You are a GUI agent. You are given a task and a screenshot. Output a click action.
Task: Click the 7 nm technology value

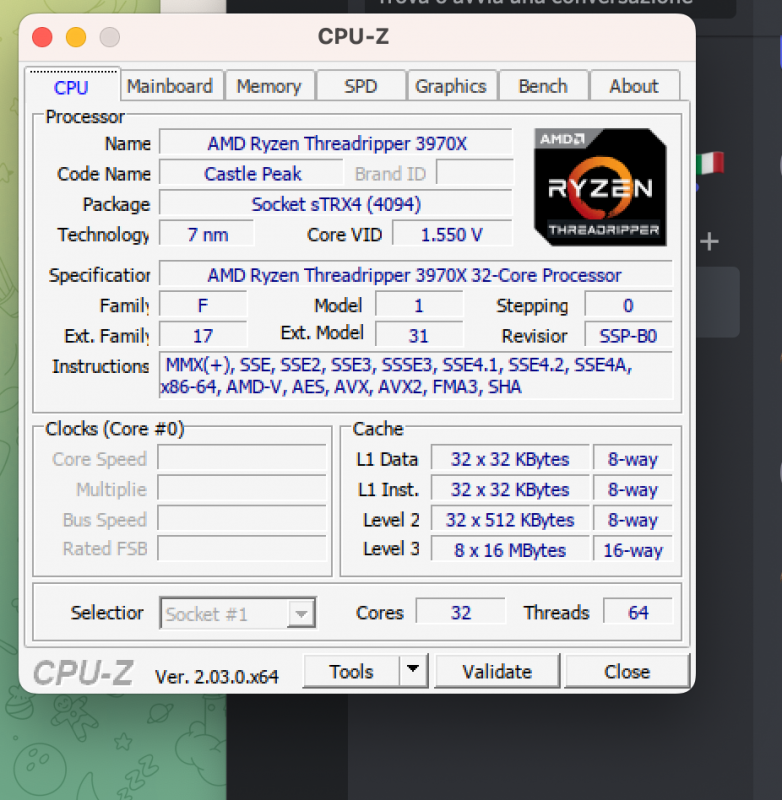point(207,235)
